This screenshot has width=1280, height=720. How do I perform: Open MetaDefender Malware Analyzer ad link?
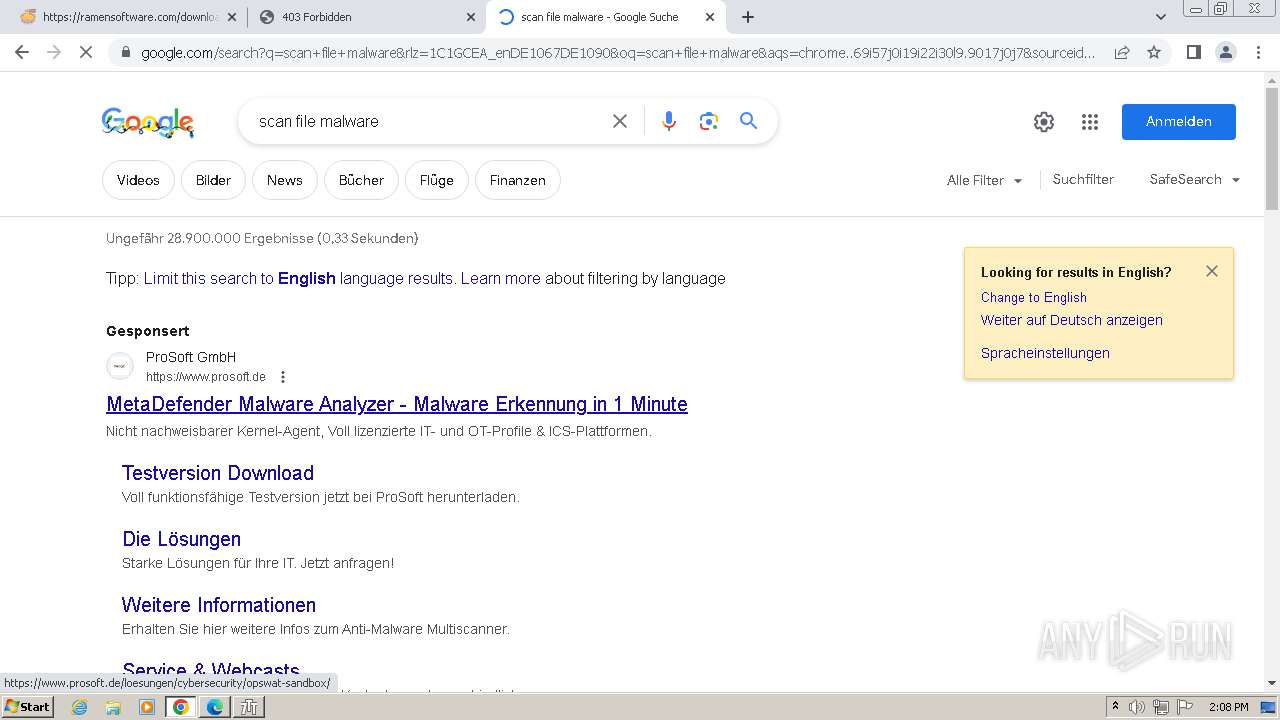pyautogui.click(x=397, y=404)
